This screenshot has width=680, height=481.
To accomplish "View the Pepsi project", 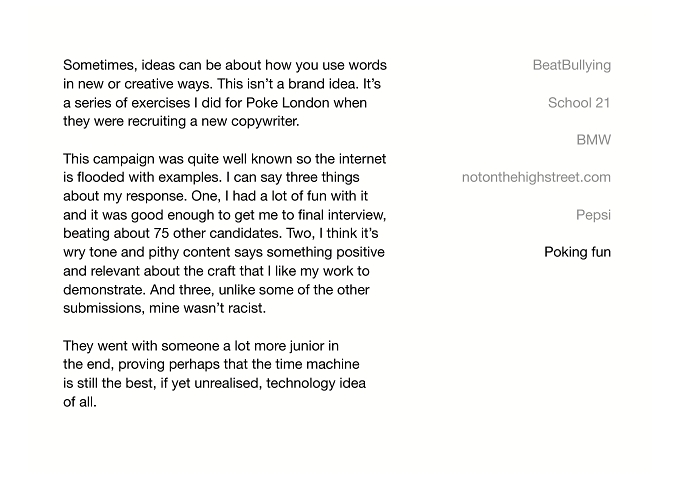I will (593, 215).
